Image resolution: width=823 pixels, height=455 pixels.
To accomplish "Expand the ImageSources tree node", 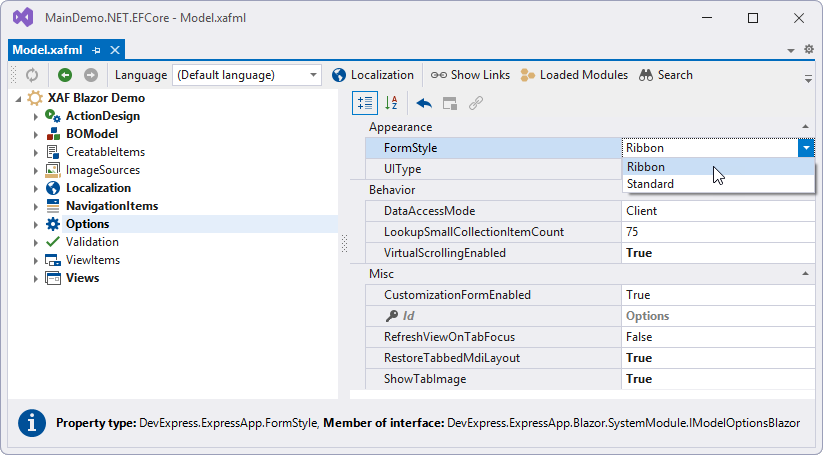I will (x=35, y=171).
